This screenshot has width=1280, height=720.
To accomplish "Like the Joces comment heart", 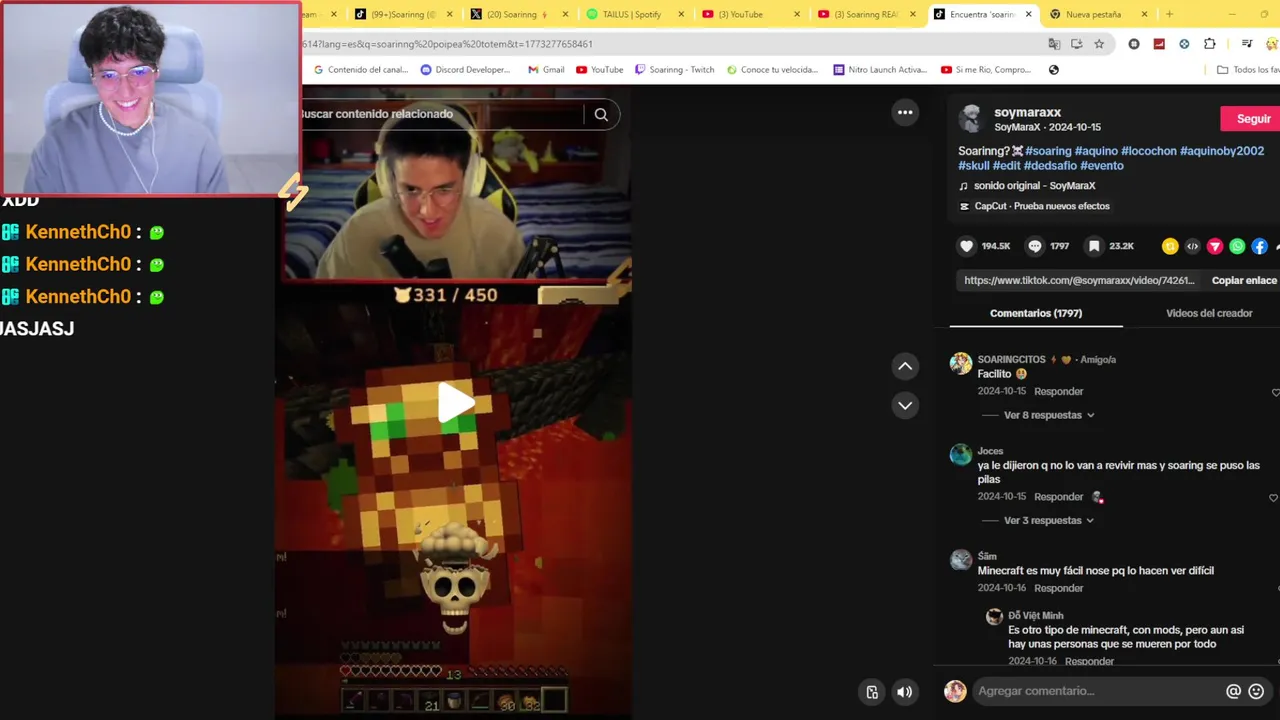I will (x=1275, y=497).
